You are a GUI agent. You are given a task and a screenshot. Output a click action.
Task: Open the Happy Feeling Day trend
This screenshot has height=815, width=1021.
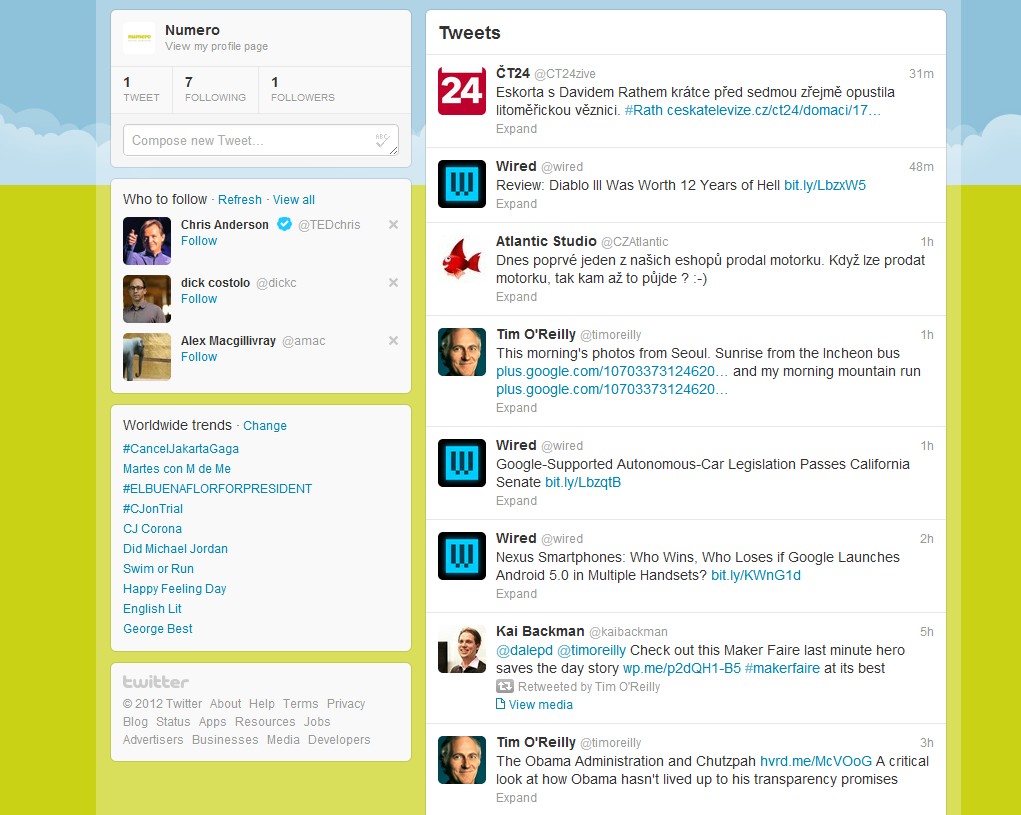coord(175,589)
